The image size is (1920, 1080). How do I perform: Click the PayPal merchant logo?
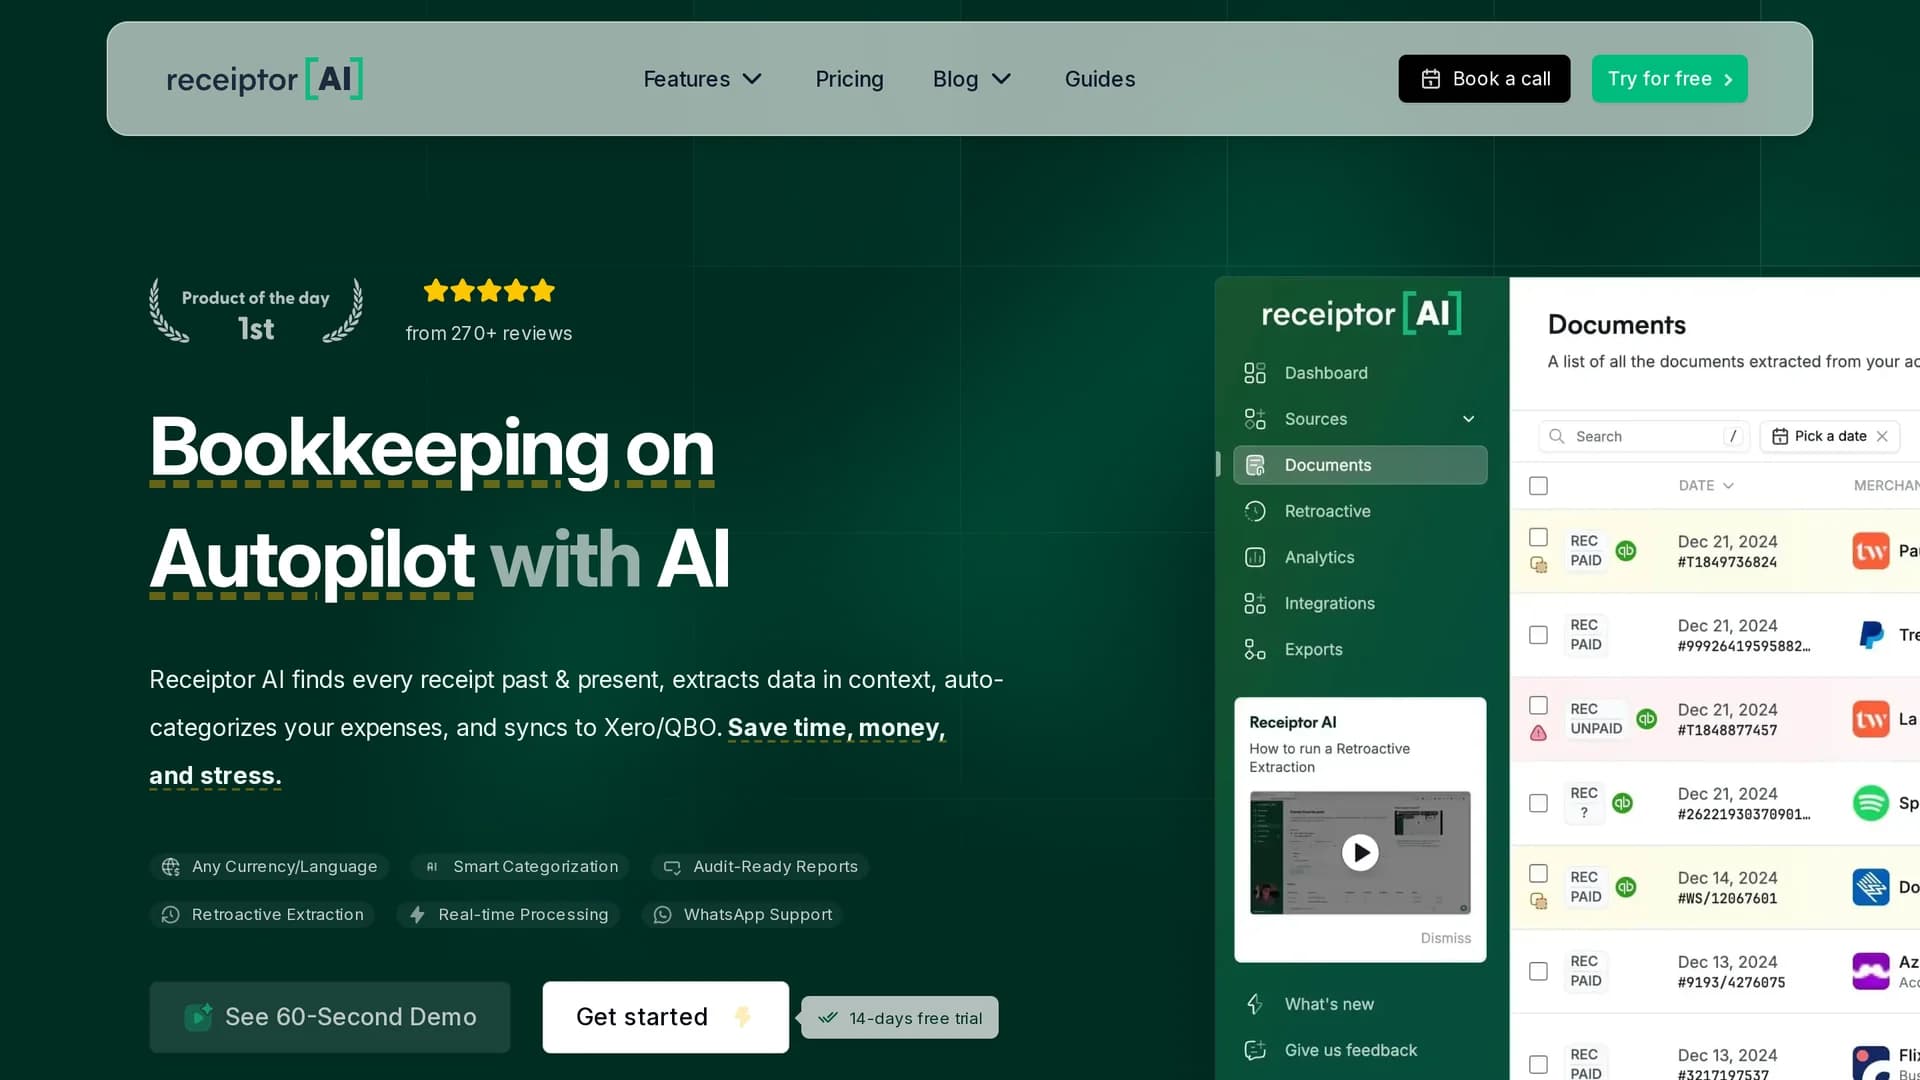click(x=1870, y=635)
